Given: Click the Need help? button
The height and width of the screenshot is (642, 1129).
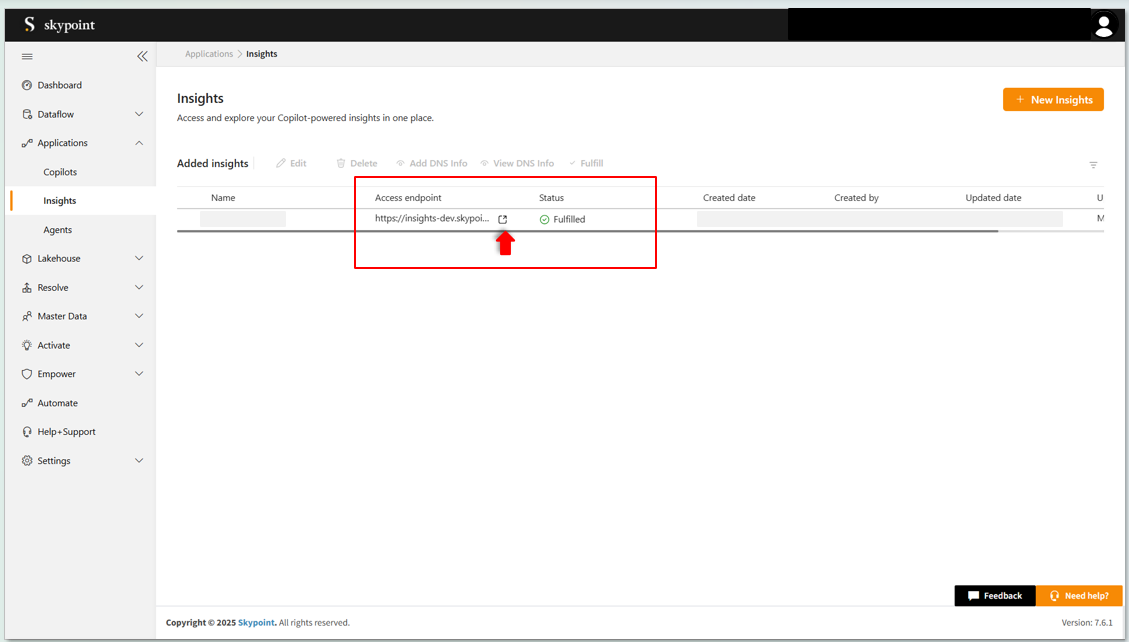Looking at the screenshot, I should point(1078,596).
